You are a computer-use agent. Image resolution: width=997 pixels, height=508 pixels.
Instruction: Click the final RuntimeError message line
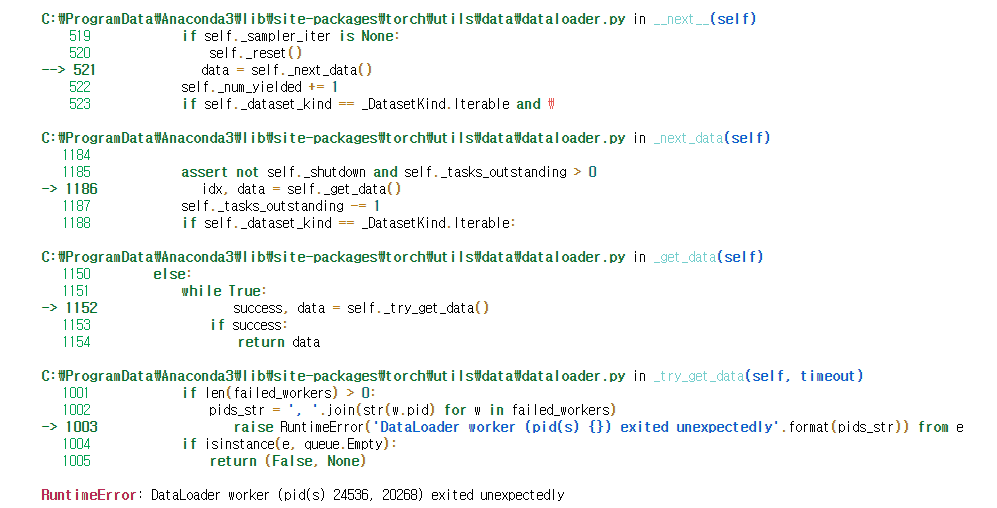tap(303, 495)
